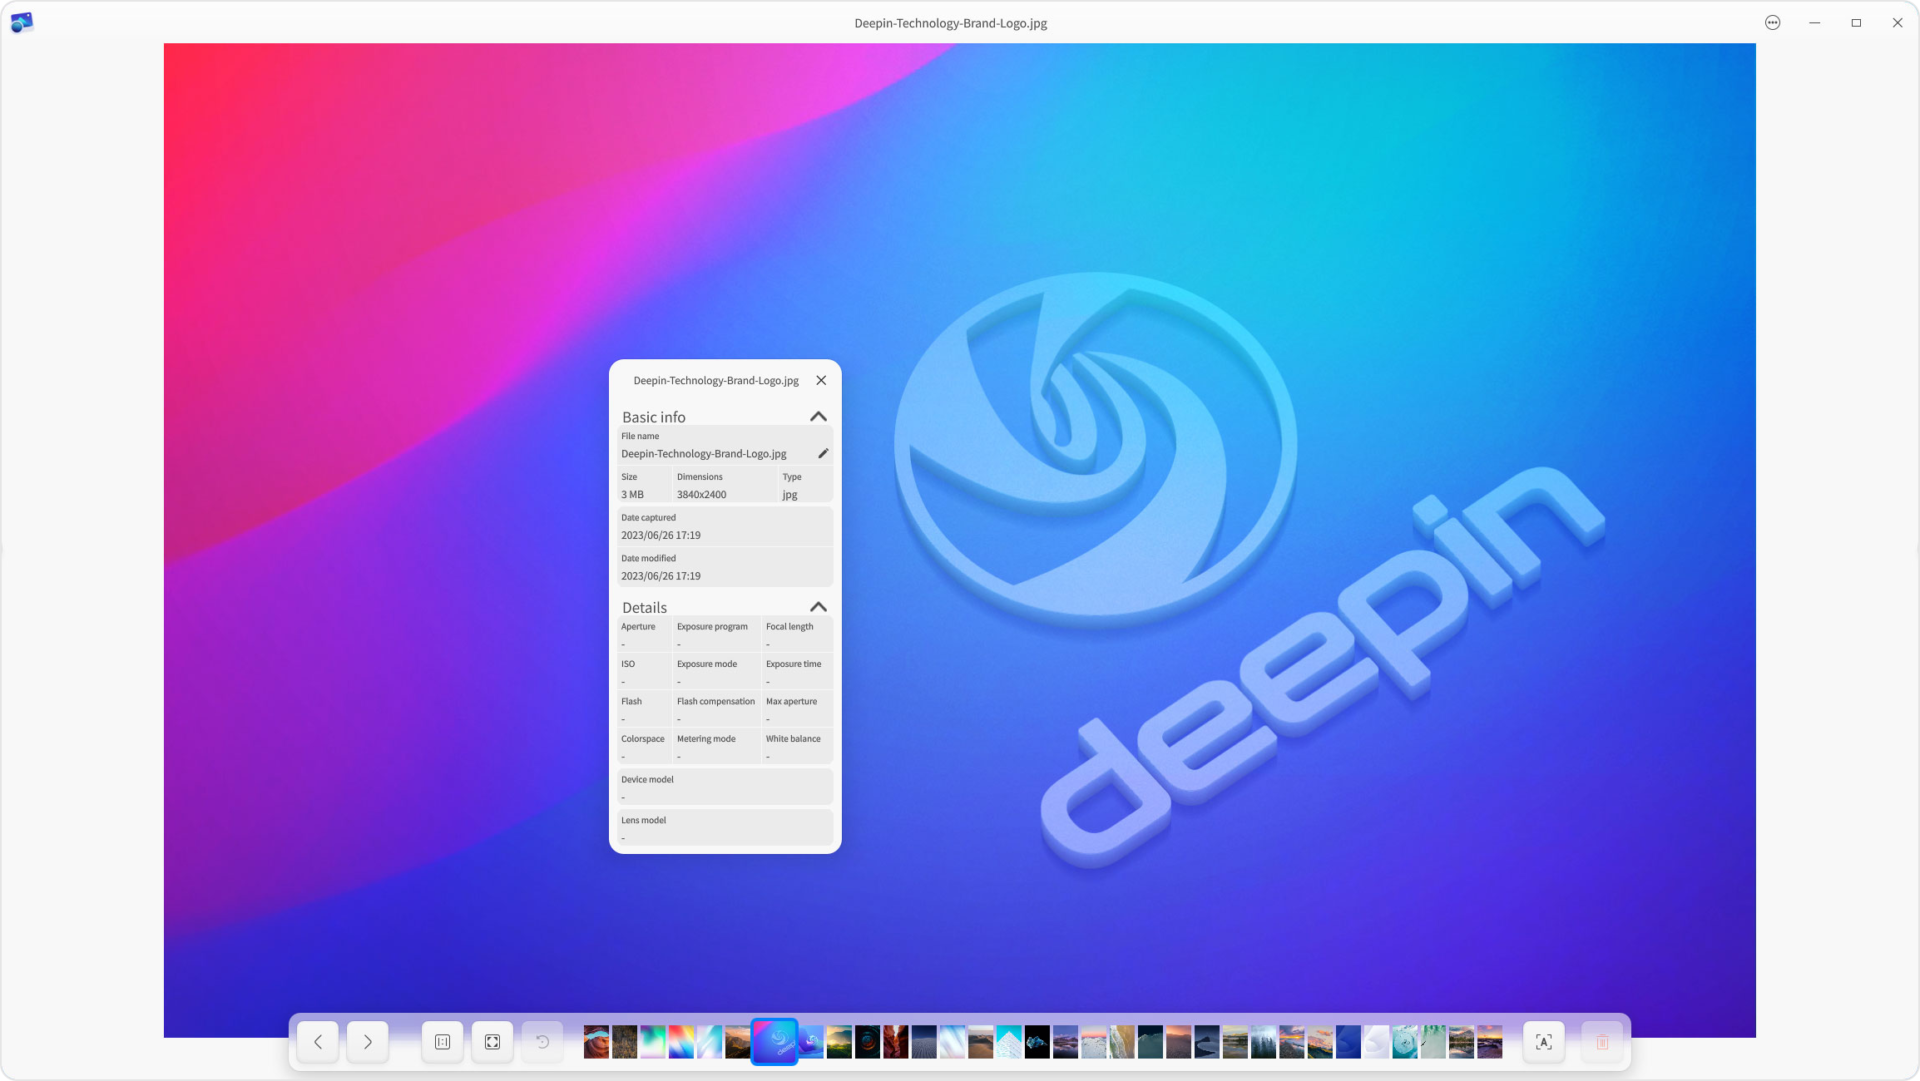The image size is (1920, 1081).
Task: Click the file name value in Basic info
Action: [x=704, y=454]
